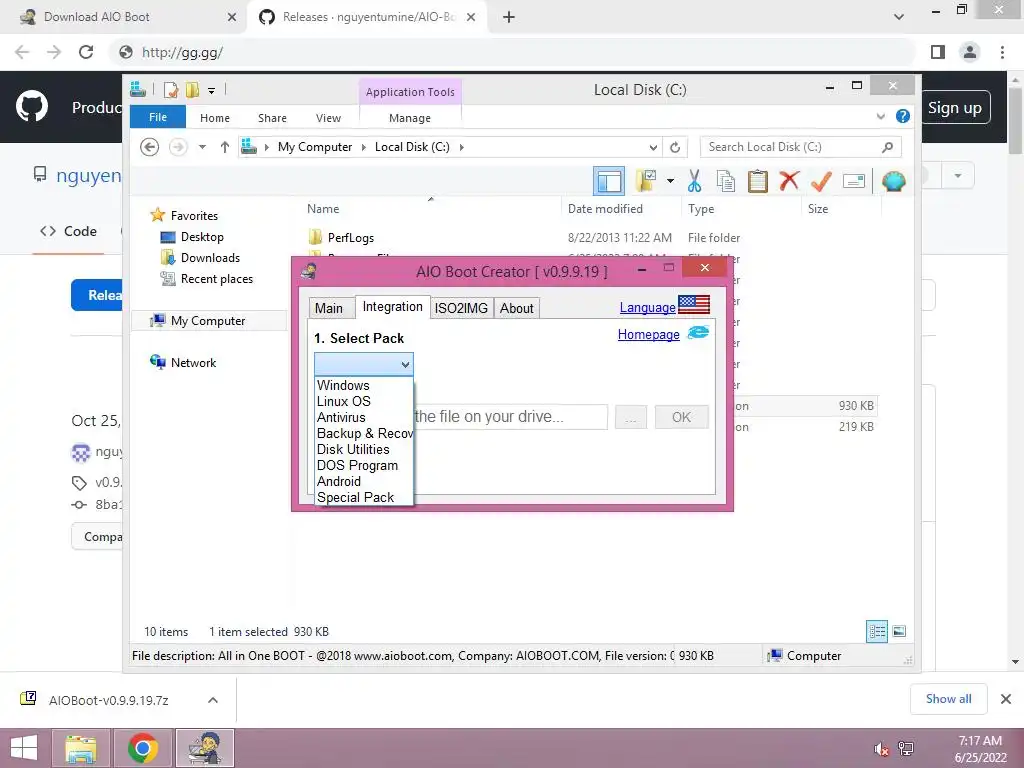
Task: Click the US flag language icon
Action: (694, 304)
